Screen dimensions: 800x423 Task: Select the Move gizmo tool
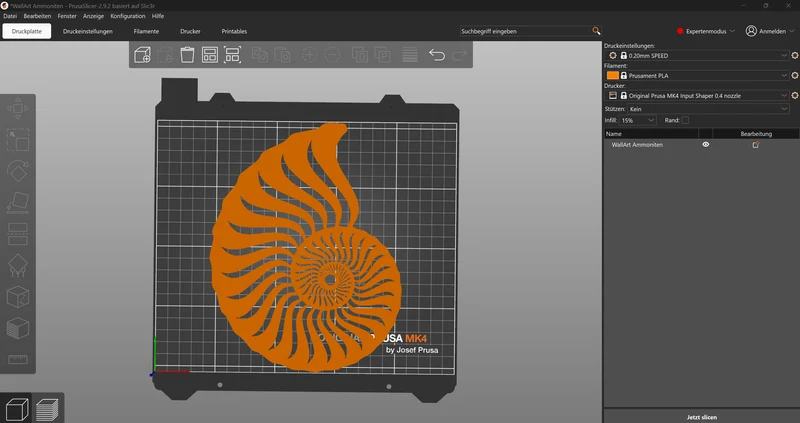[18, 109]
